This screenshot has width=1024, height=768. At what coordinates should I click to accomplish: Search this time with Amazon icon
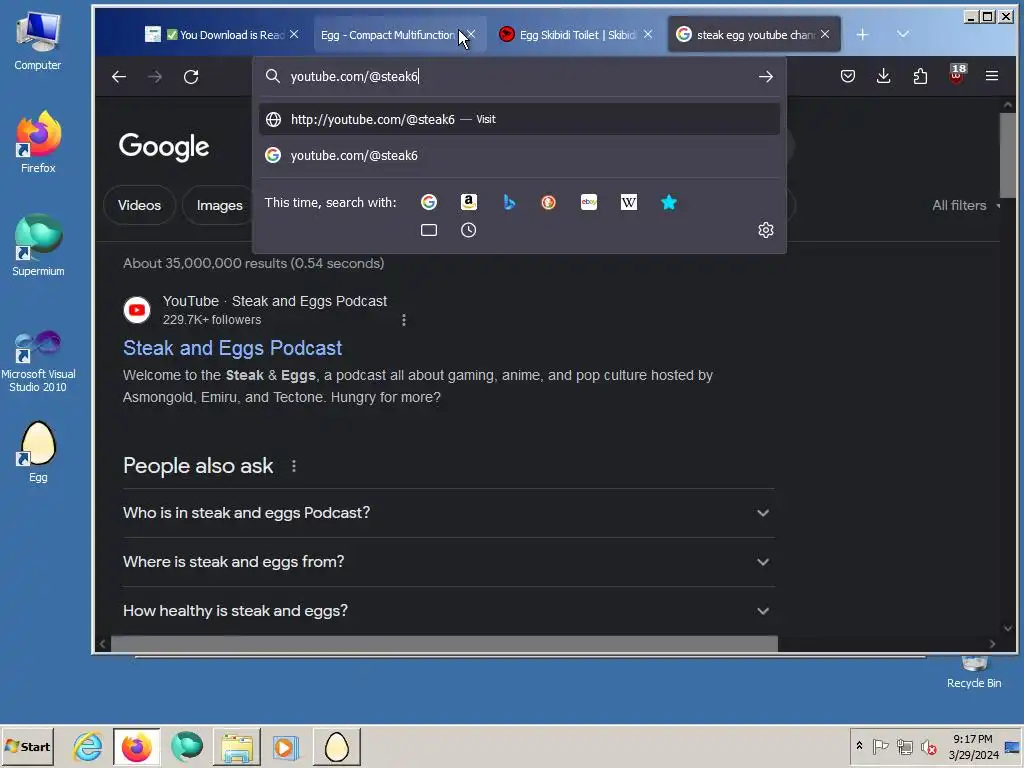pyautogui.click(x=469, y=202)
